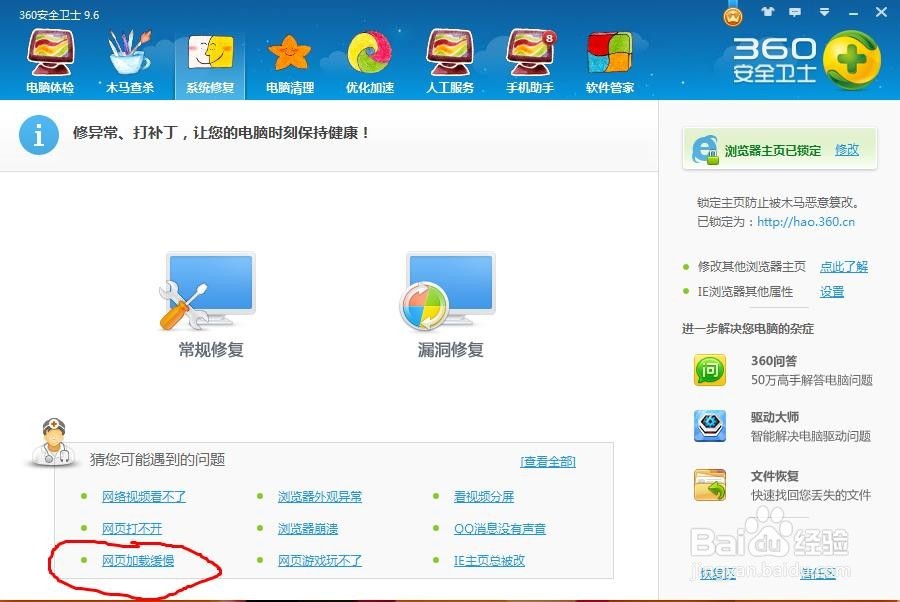Open the main menu dropdown triangle
The width and height of the screenshot is (900, 602).
(824, 11)
